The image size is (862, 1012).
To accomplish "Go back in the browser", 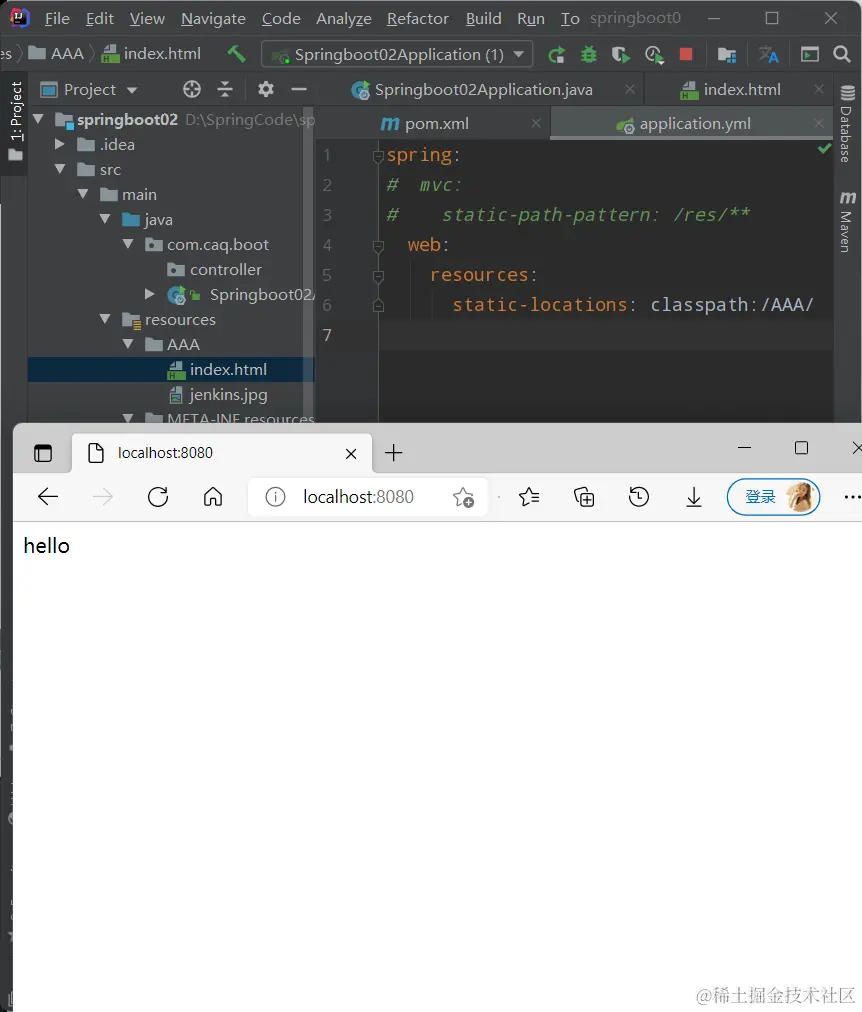I will click(48, 497).
